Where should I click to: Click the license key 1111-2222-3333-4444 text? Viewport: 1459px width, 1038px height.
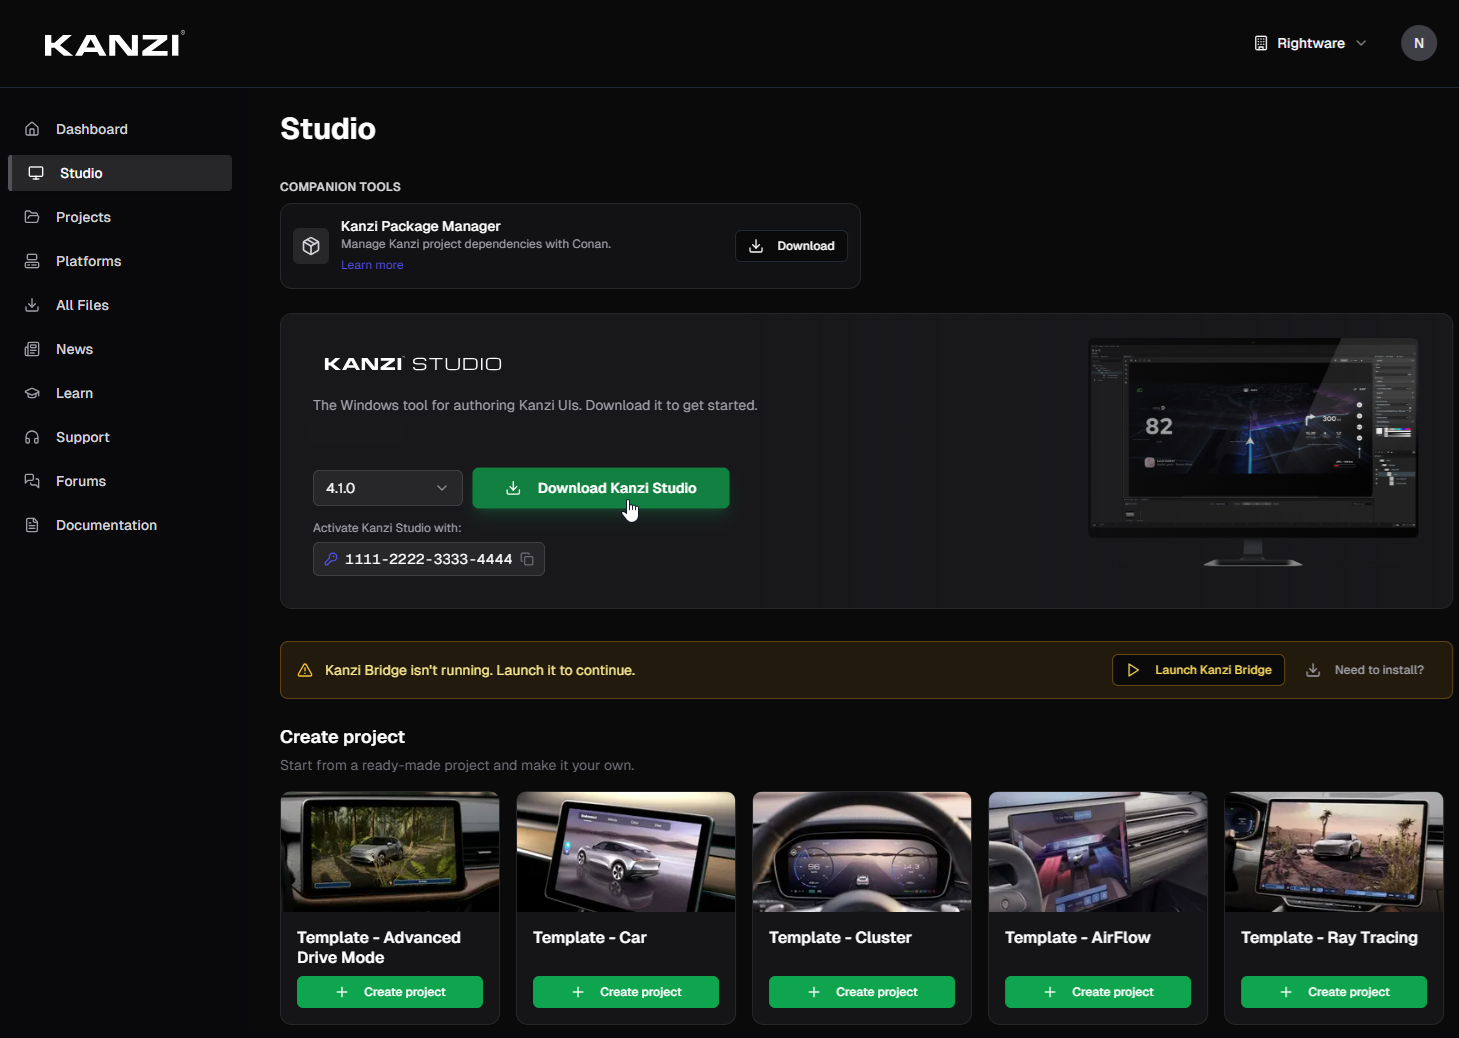click(x=428, y=559)
